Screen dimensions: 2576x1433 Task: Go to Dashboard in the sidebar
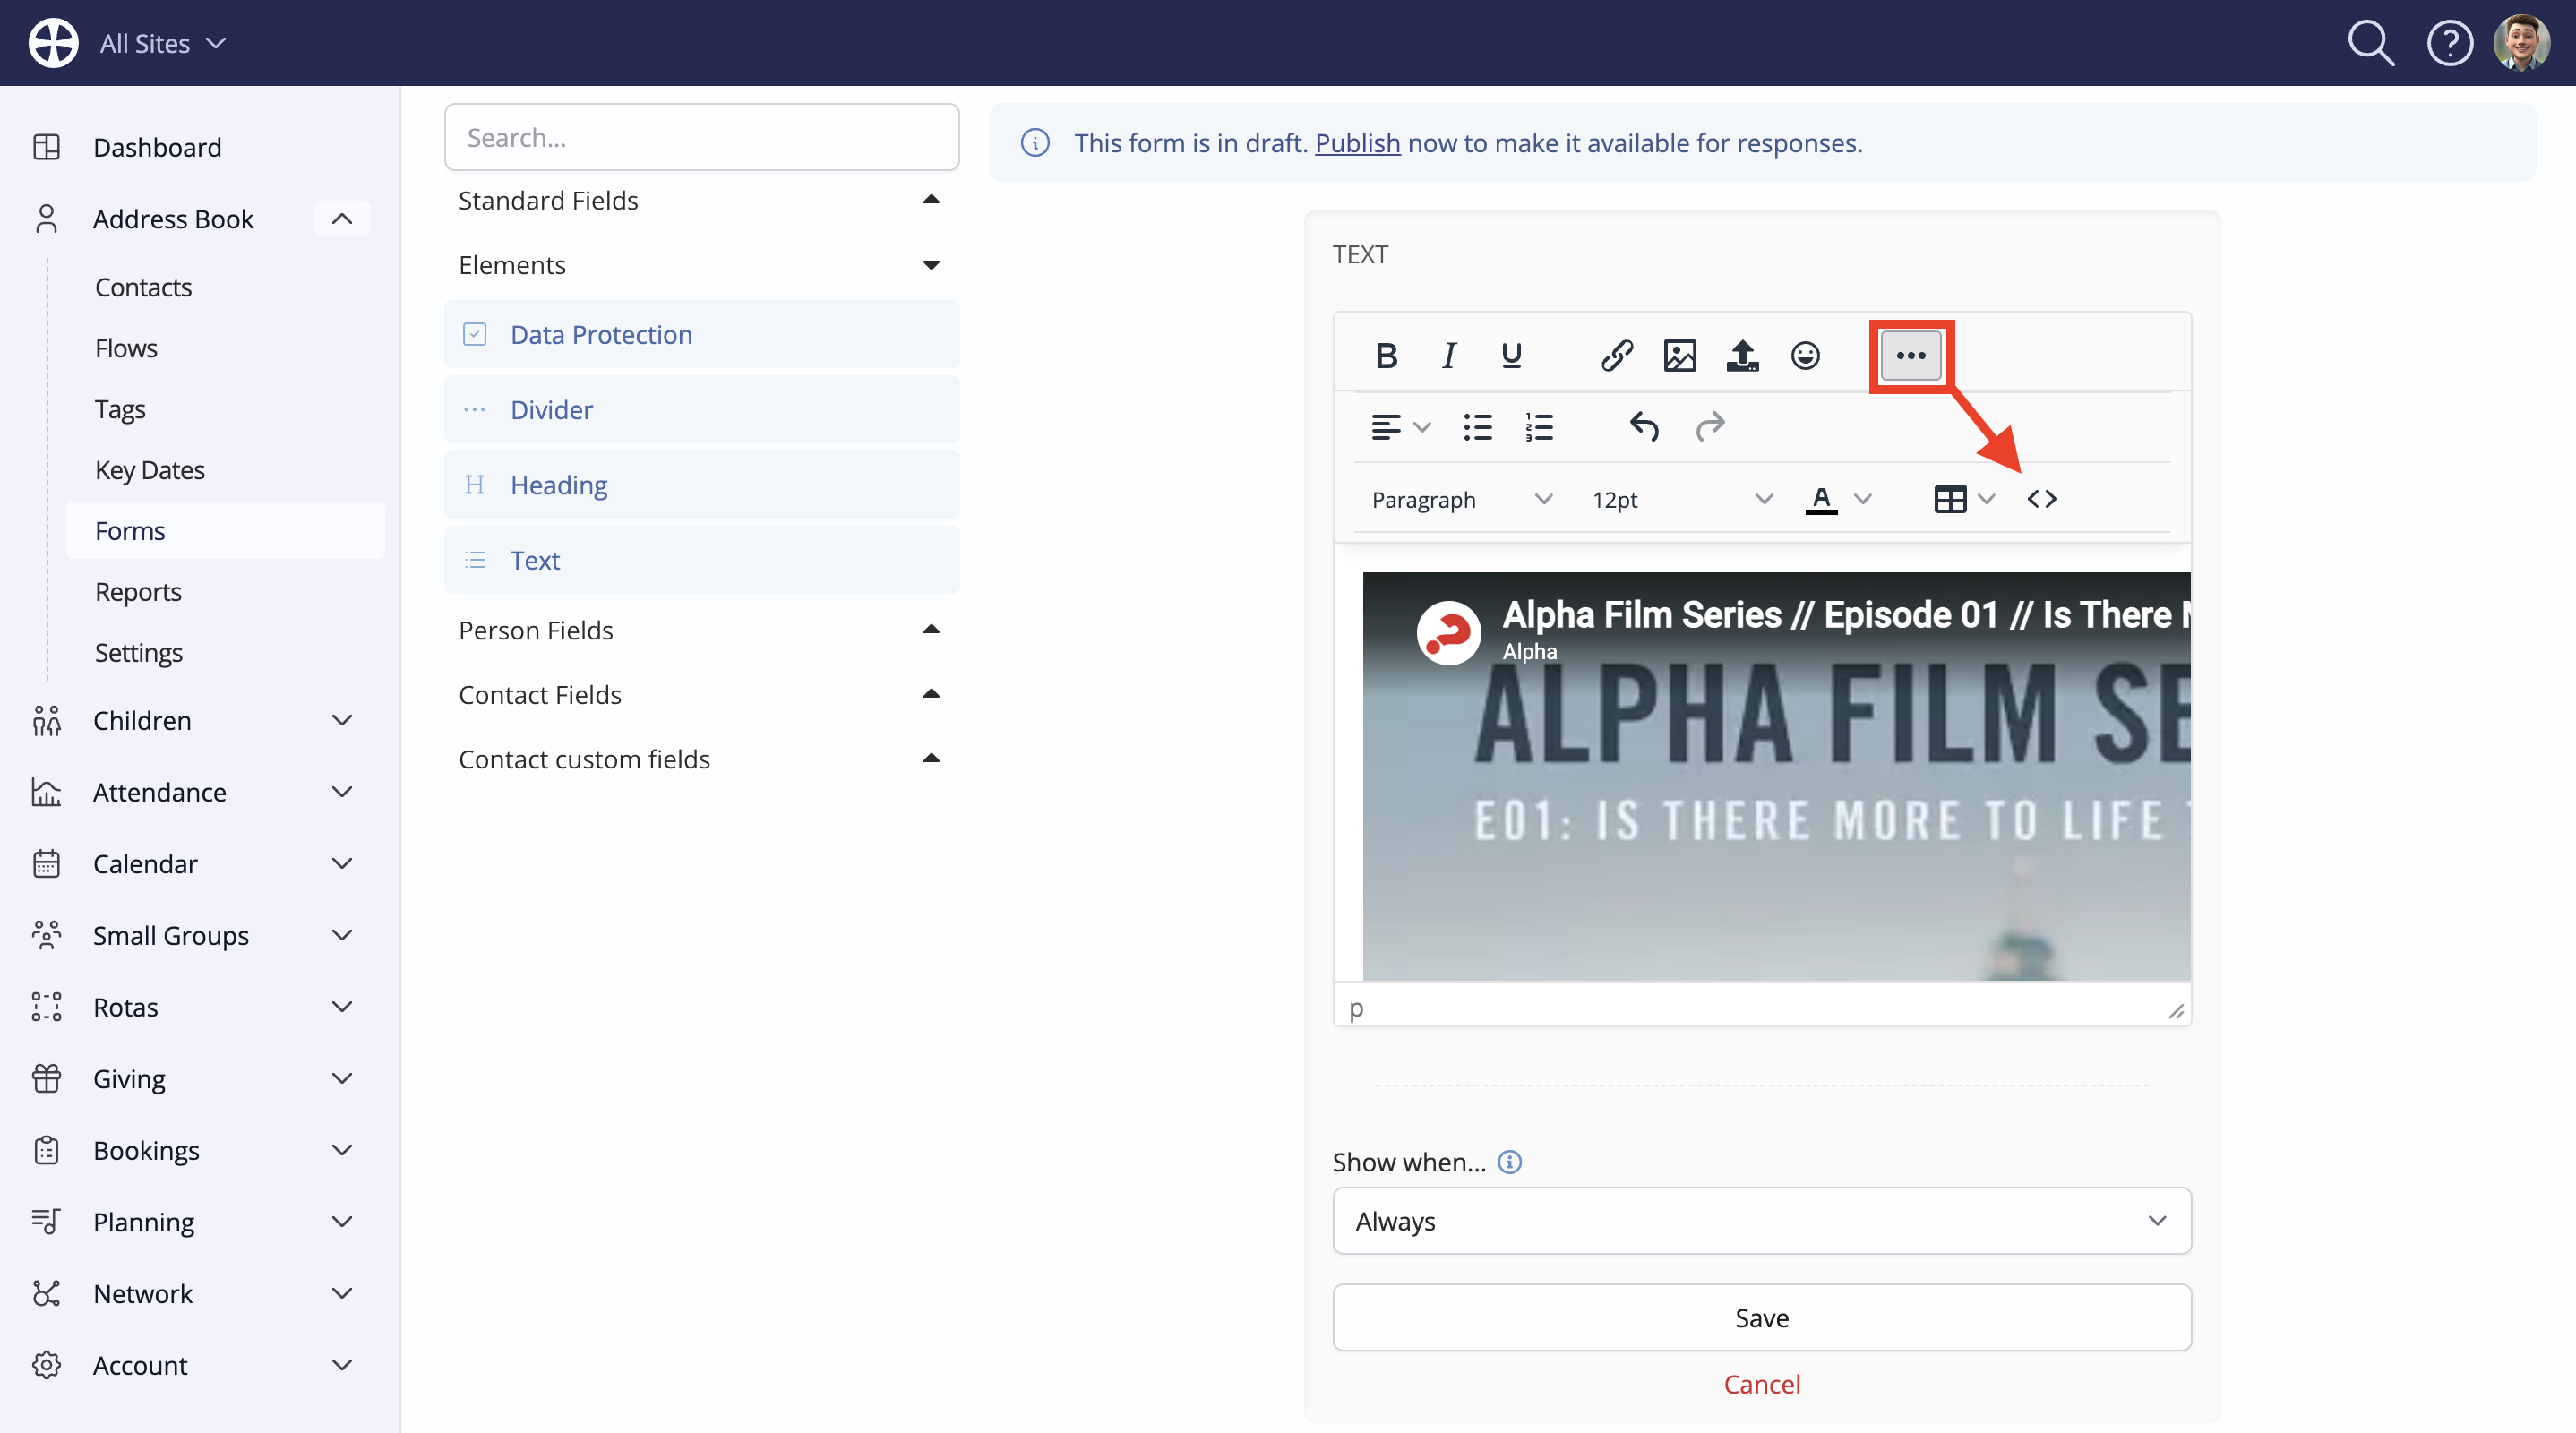157,147
